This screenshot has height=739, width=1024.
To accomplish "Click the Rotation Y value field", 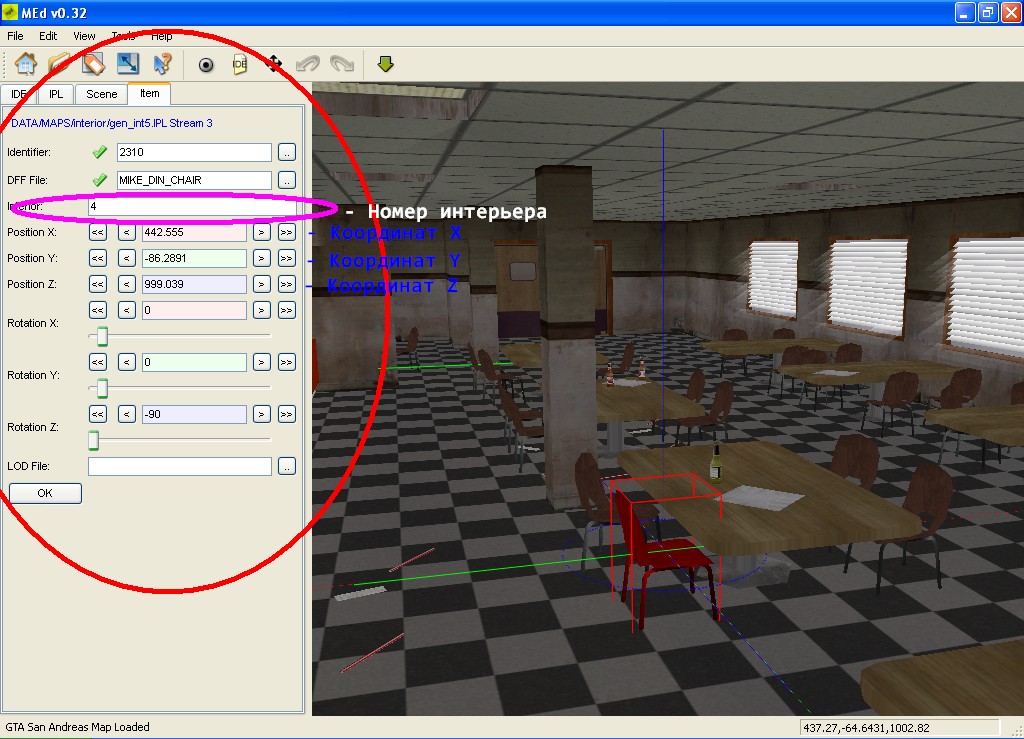I will pyautogui.click(x=194, y=362).
